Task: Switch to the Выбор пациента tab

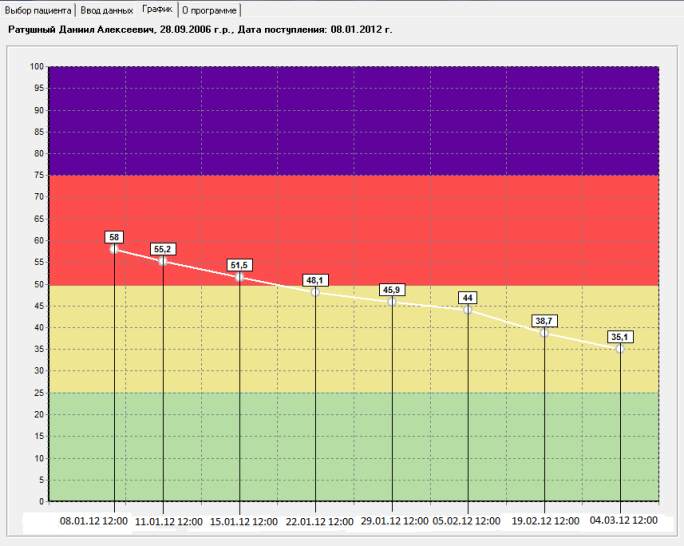Action: 38,10
